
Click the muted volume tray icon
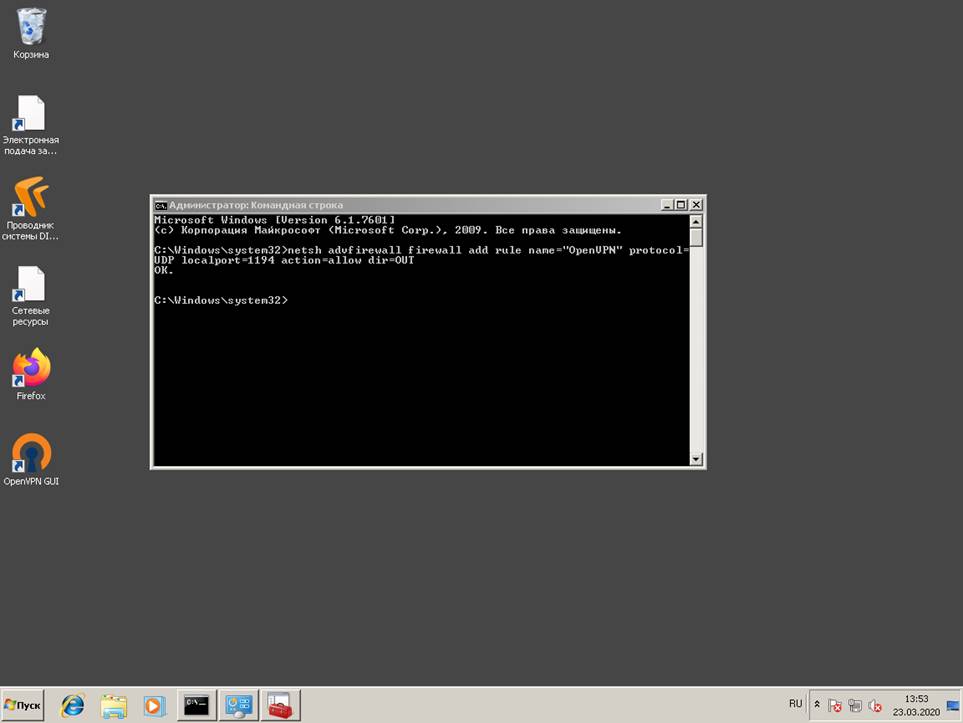point(875,706)
